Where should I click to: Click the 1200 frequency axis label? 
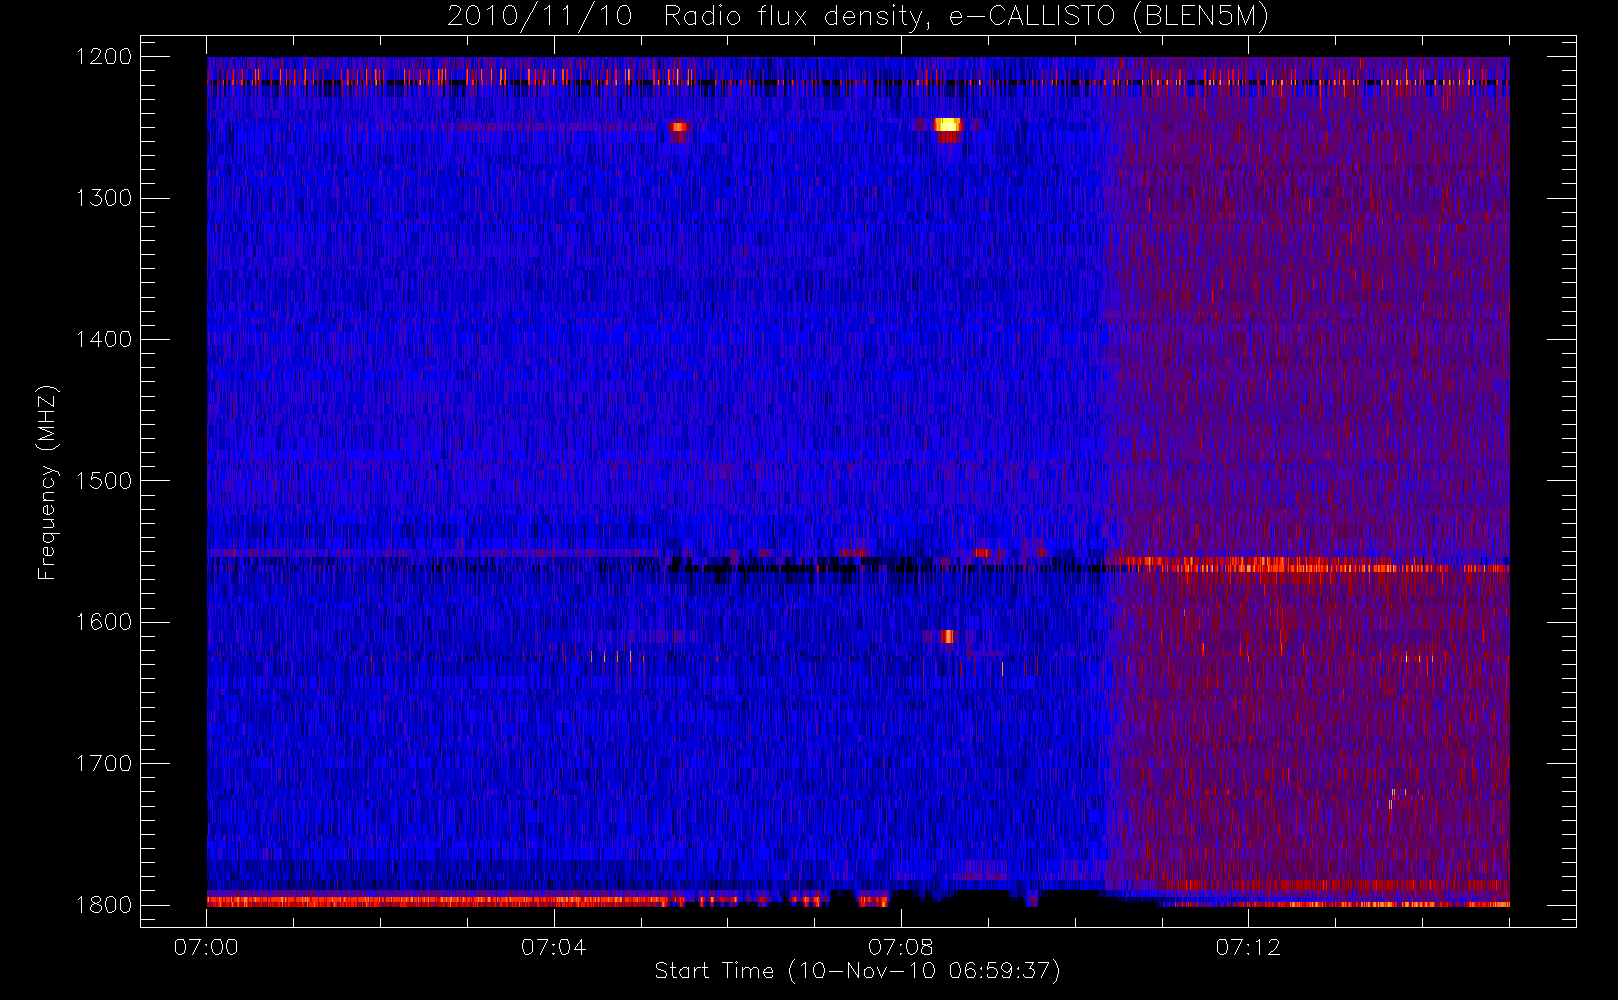point(104,57)
